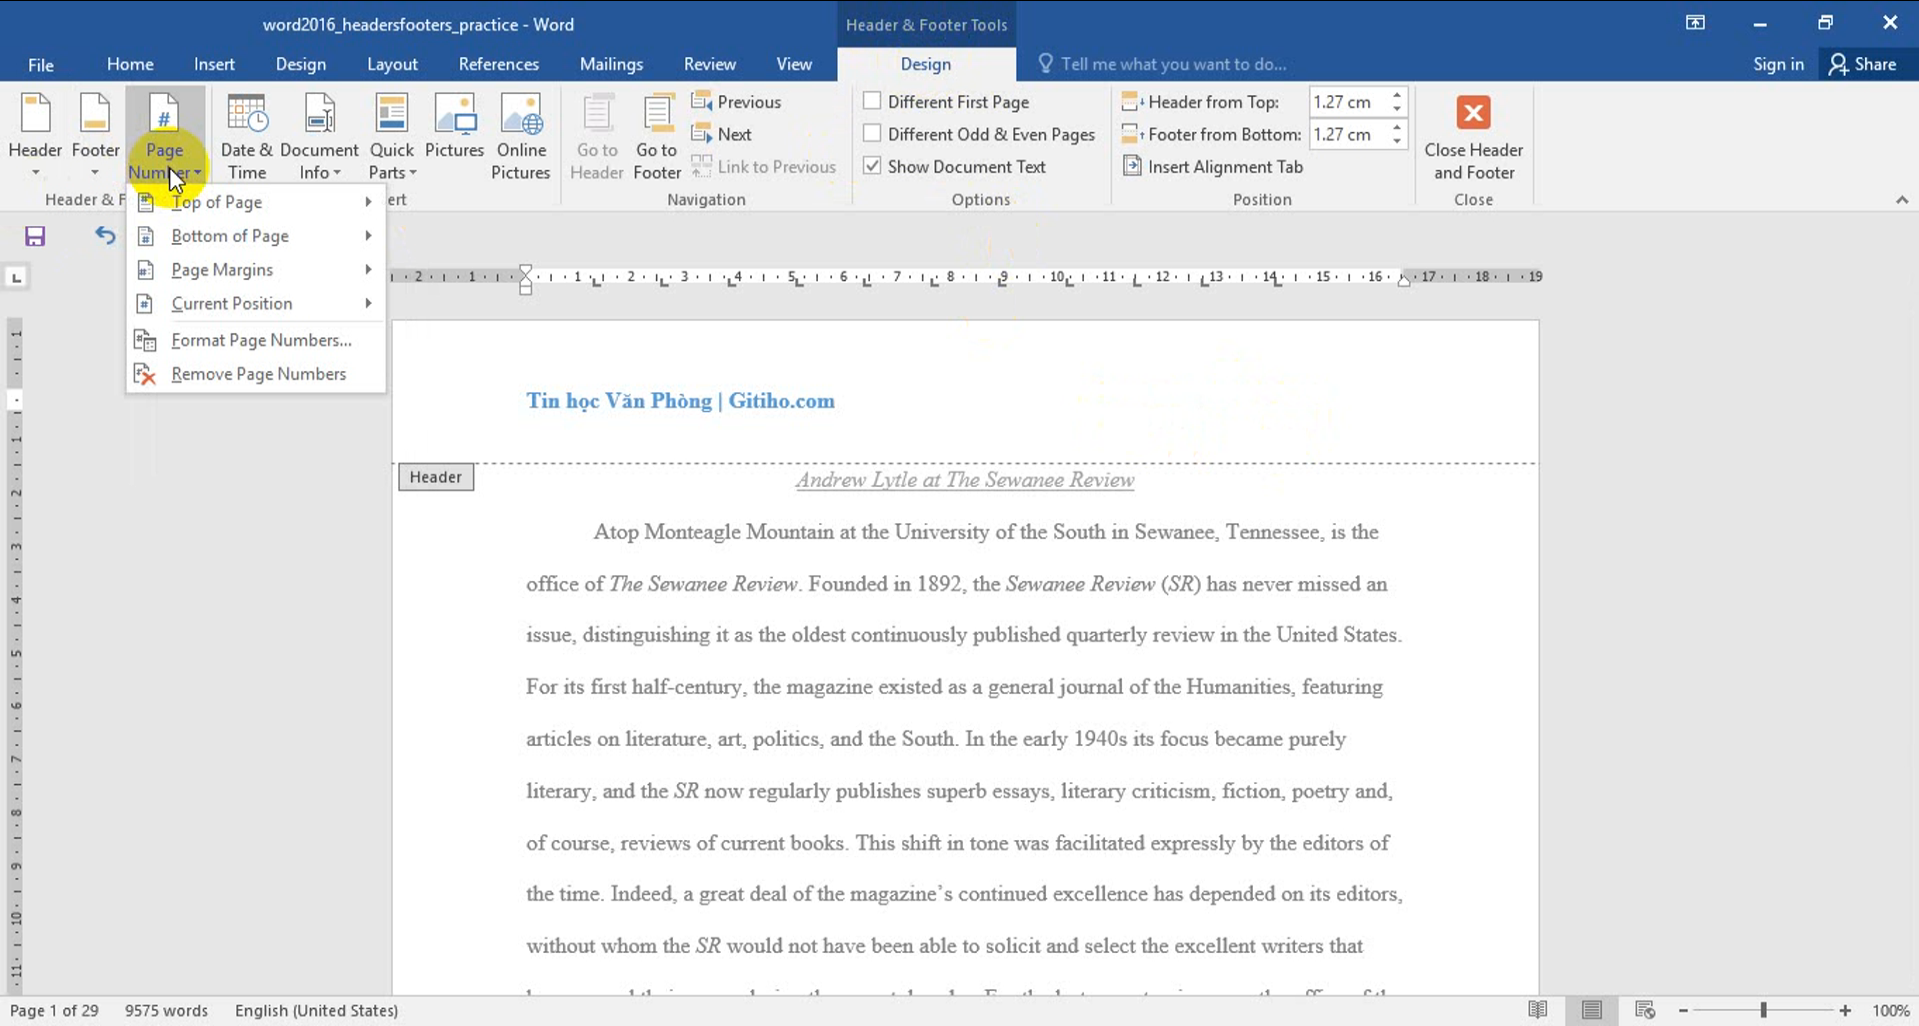
Task: Undo last action
Action: click(x=105, y=236)
